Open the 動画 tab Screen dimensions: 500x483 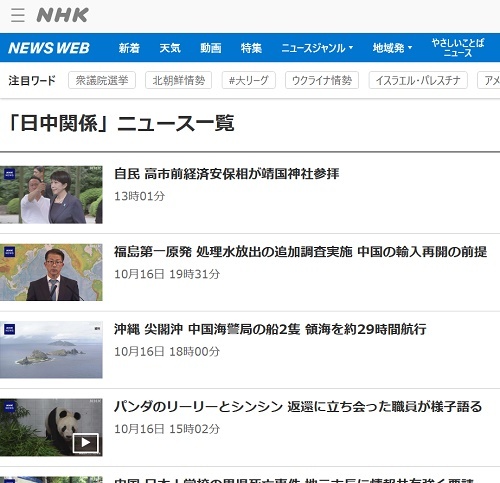point(211,48)
